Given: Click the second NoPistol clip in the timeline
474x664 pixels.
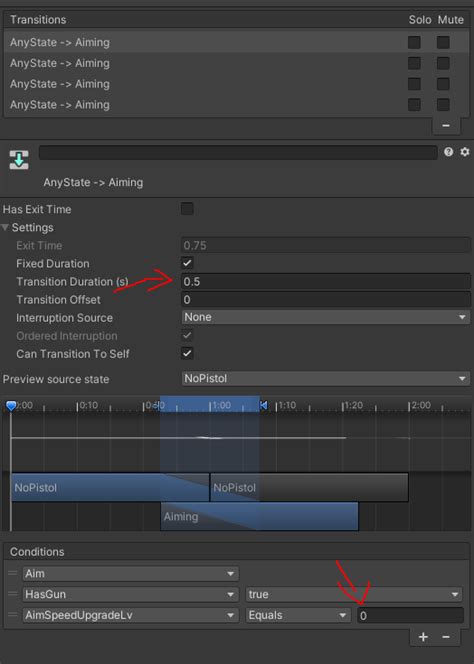Looking at the screenshot, I should click(x=309, y=487).
